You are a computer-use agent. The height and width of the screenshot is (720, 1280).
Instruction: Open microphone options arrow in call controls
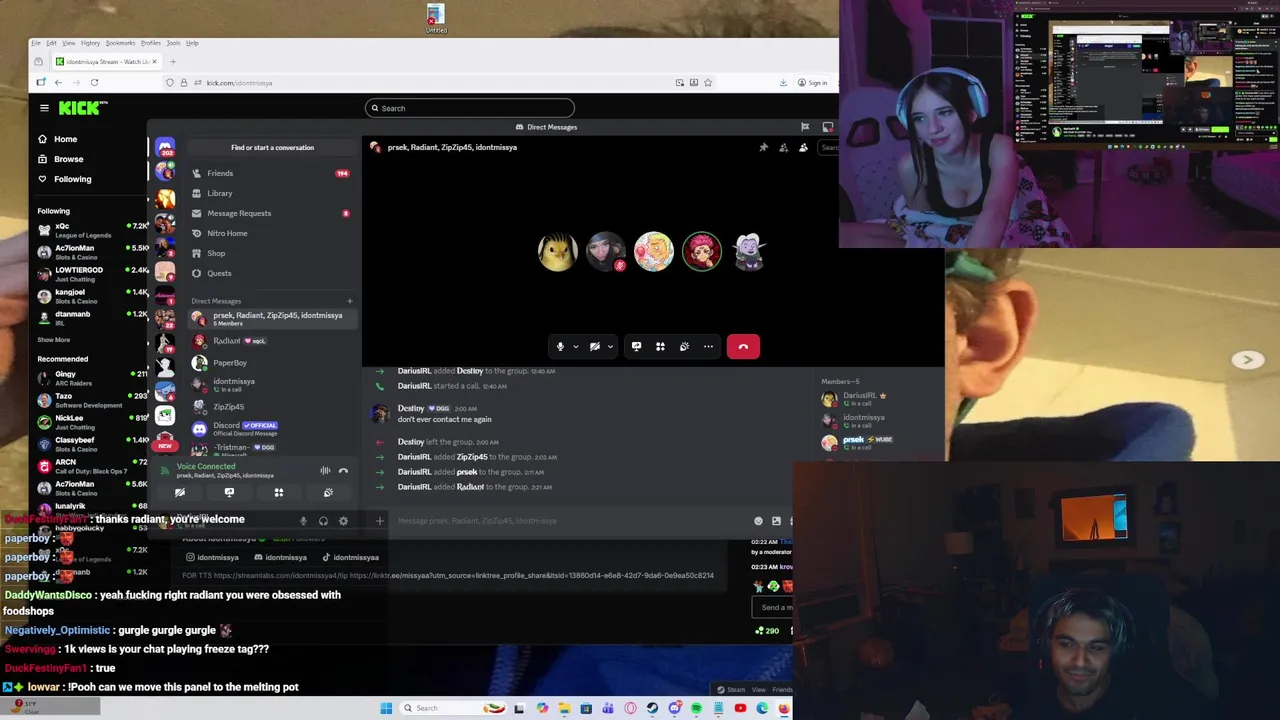point(575,347)
